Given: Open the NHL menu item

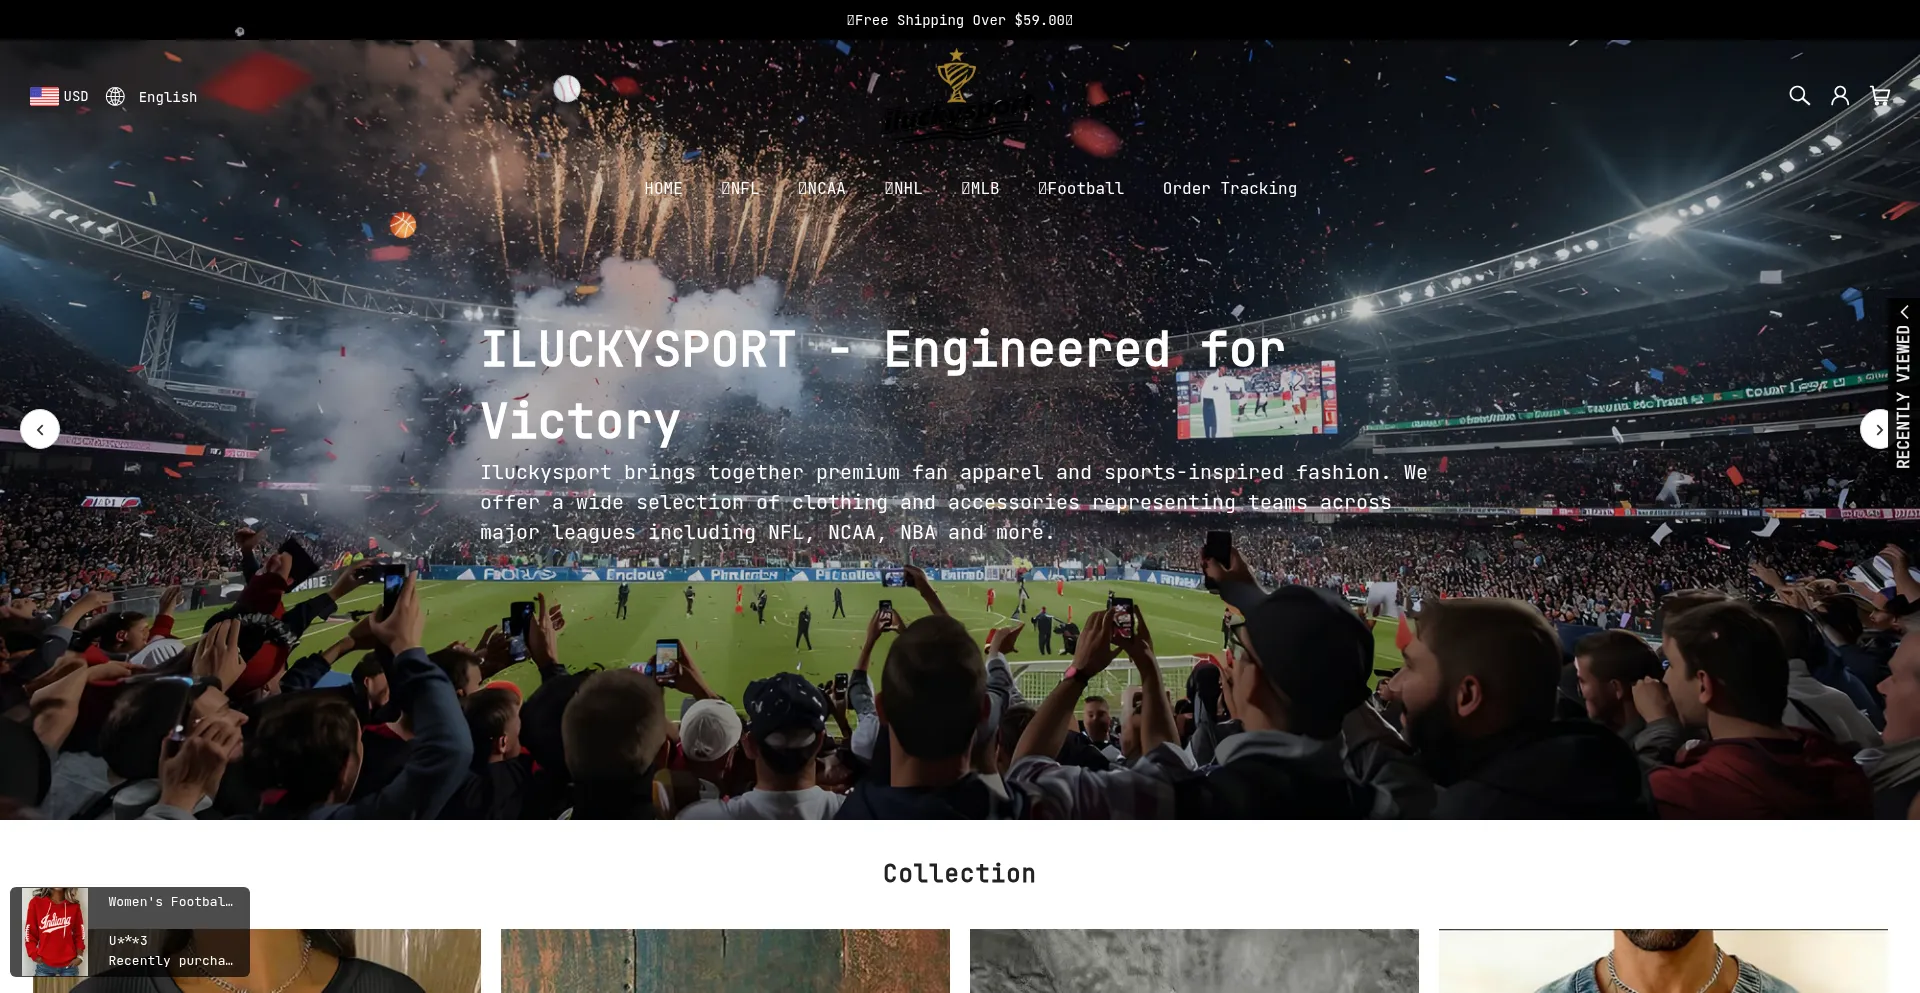Looking at the screenshot, I should click(903, 189).
